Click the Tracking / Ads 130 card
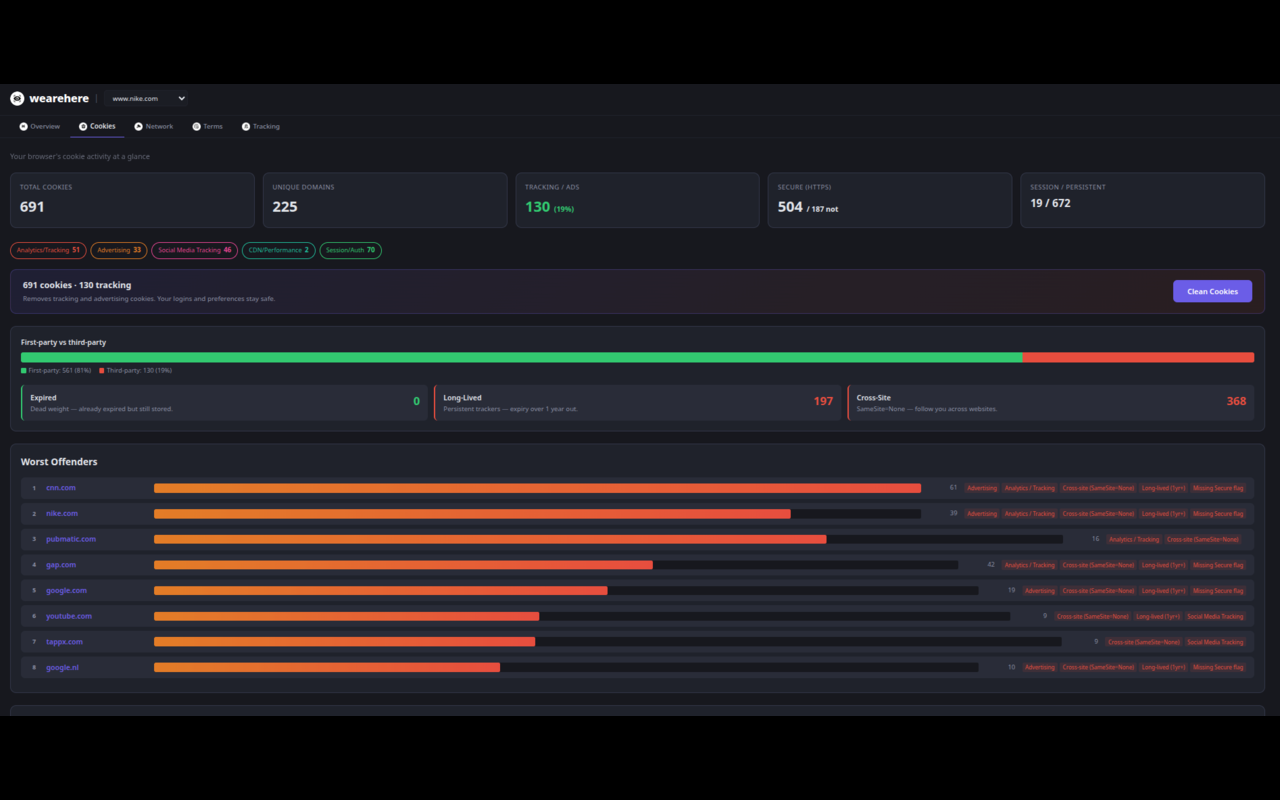The image size is (1280, 800). tap(638, 200)
